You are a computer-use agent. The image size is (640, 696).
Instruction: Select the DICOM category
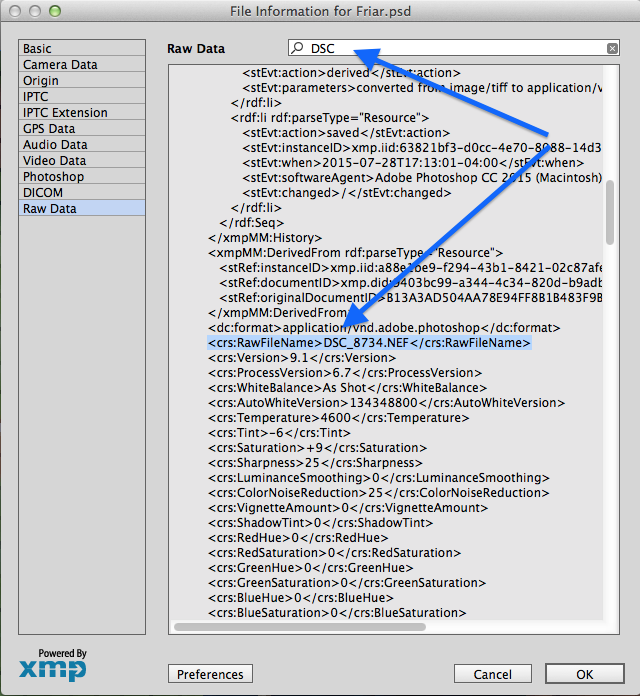click(82, 192)
